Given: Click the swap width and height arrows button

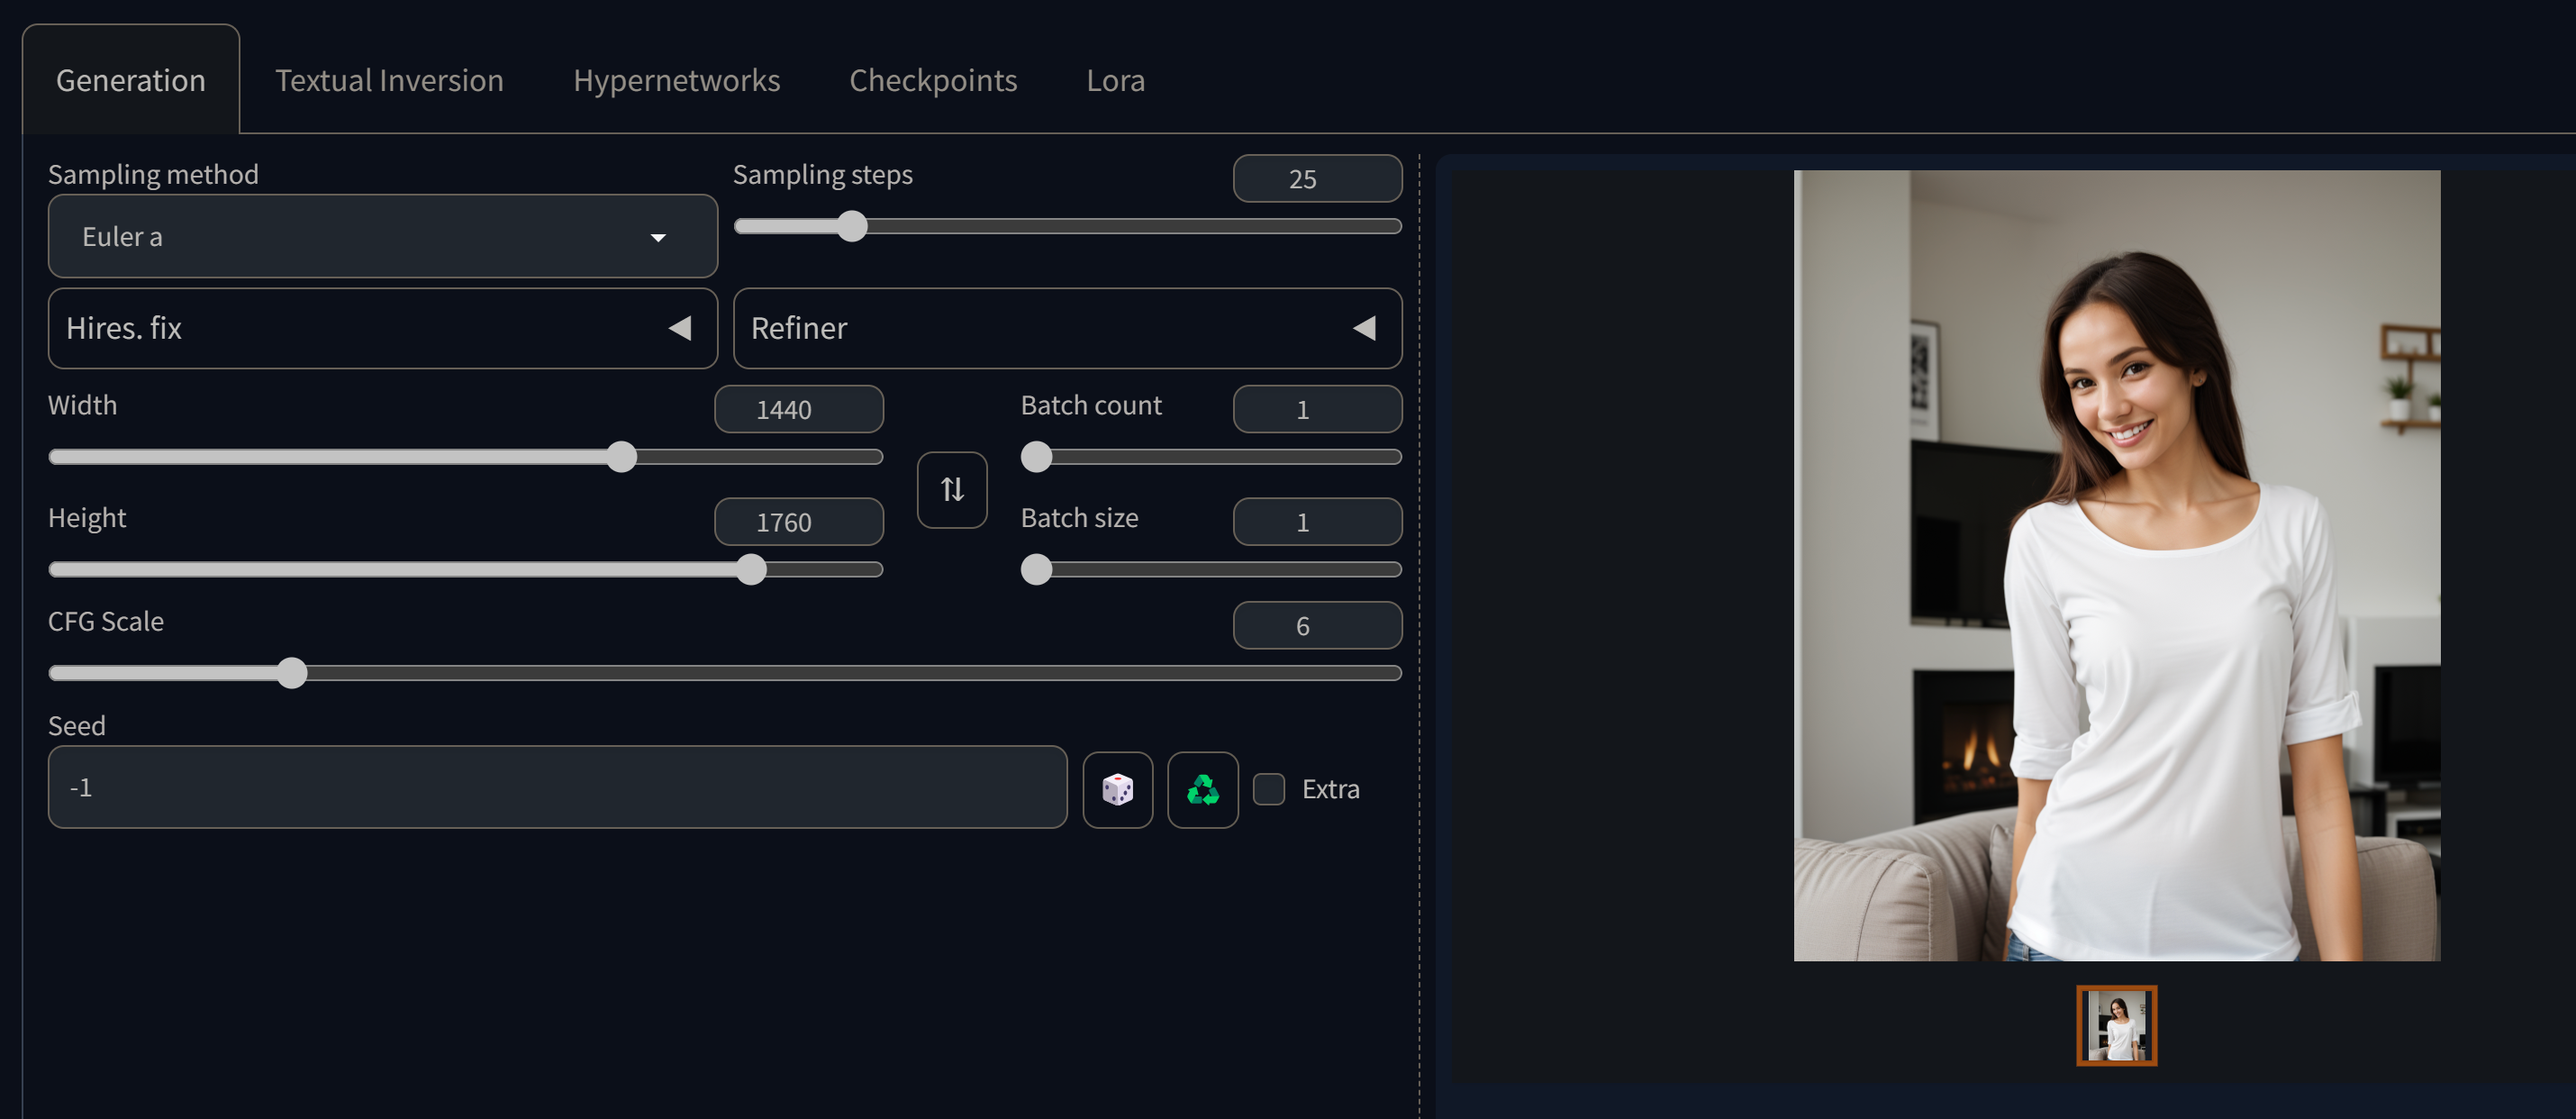Looking at the screenshot, I should click(951, 489).
